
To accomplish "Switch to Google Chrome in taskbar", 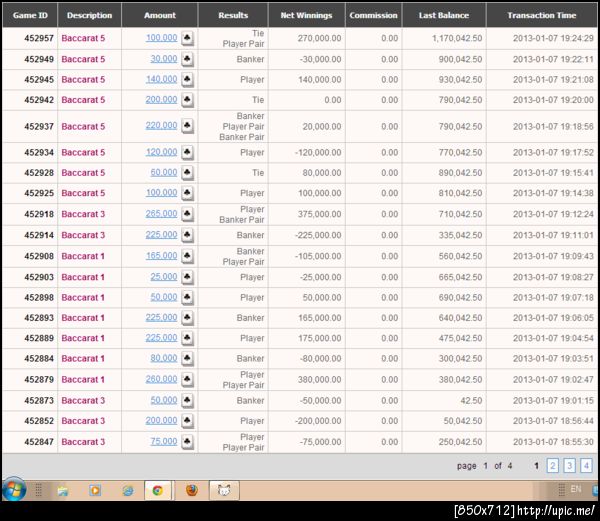I will (158, 490).
